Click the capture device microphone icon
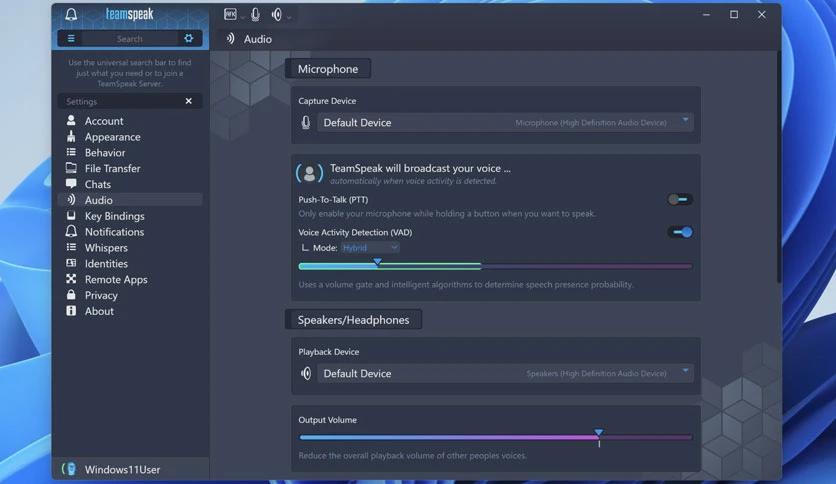This screenshot has height=484, width=836. (306, 123)
